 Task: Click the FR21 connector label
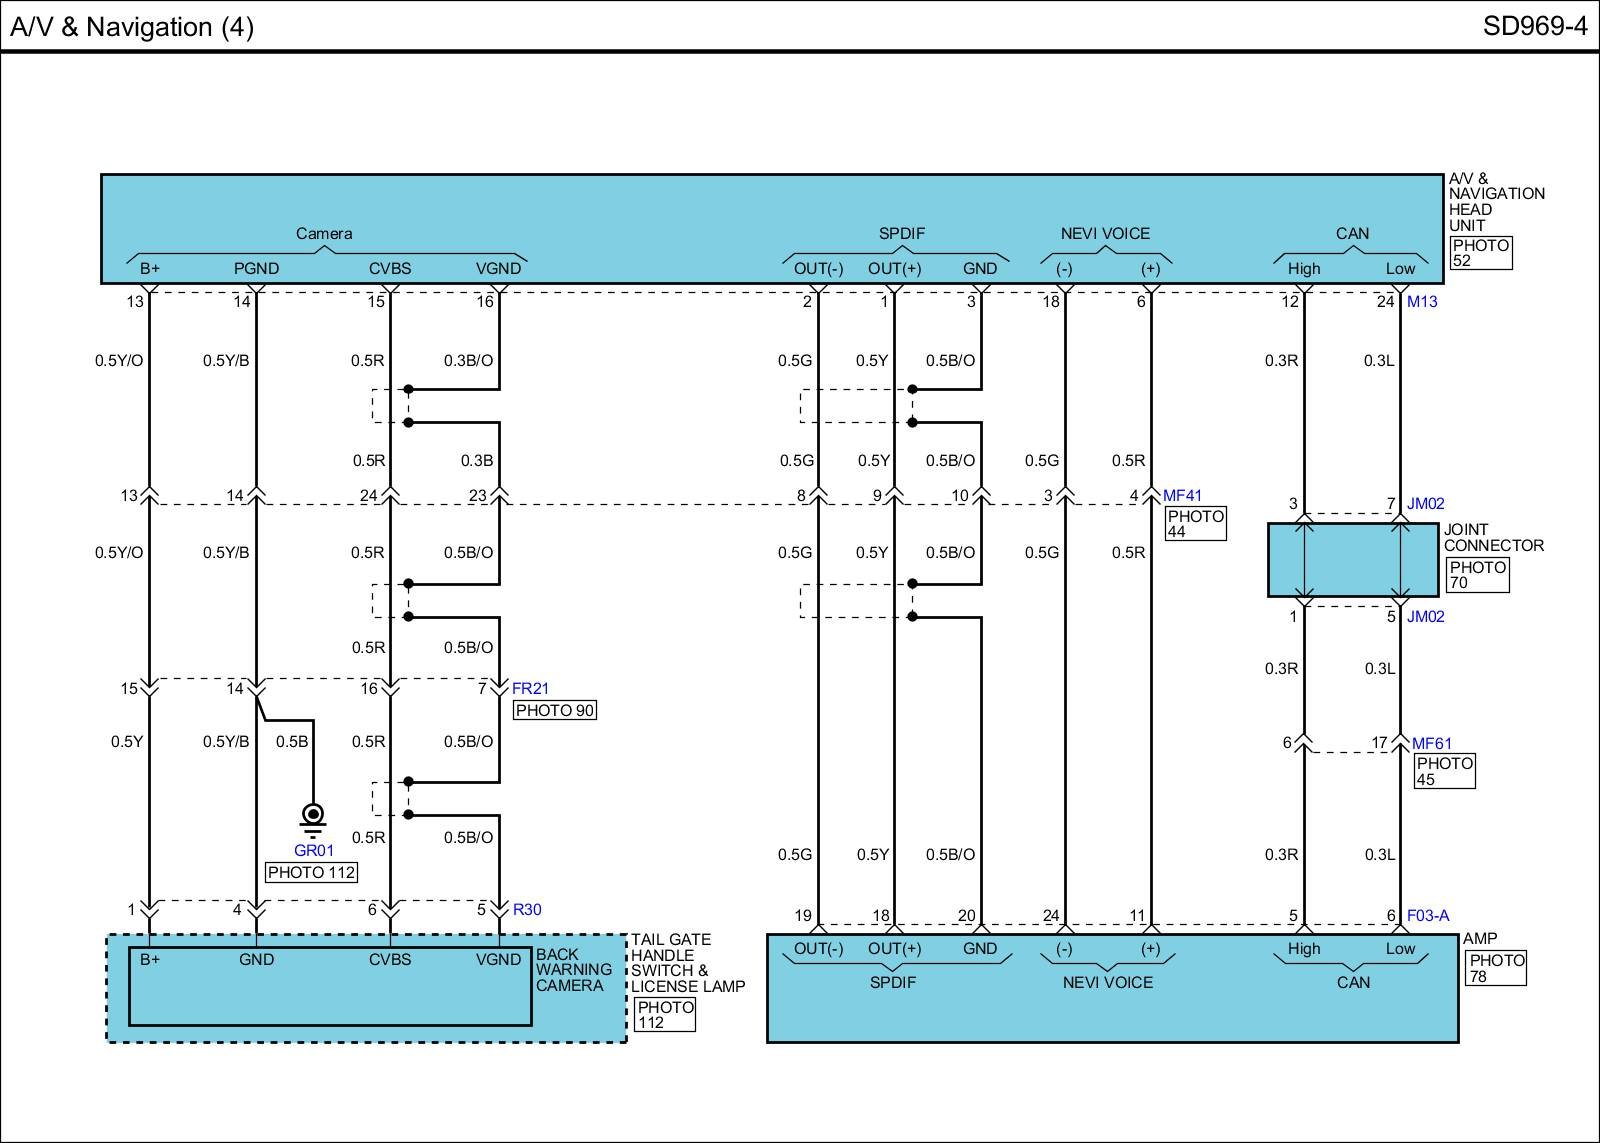click(530, 688)
